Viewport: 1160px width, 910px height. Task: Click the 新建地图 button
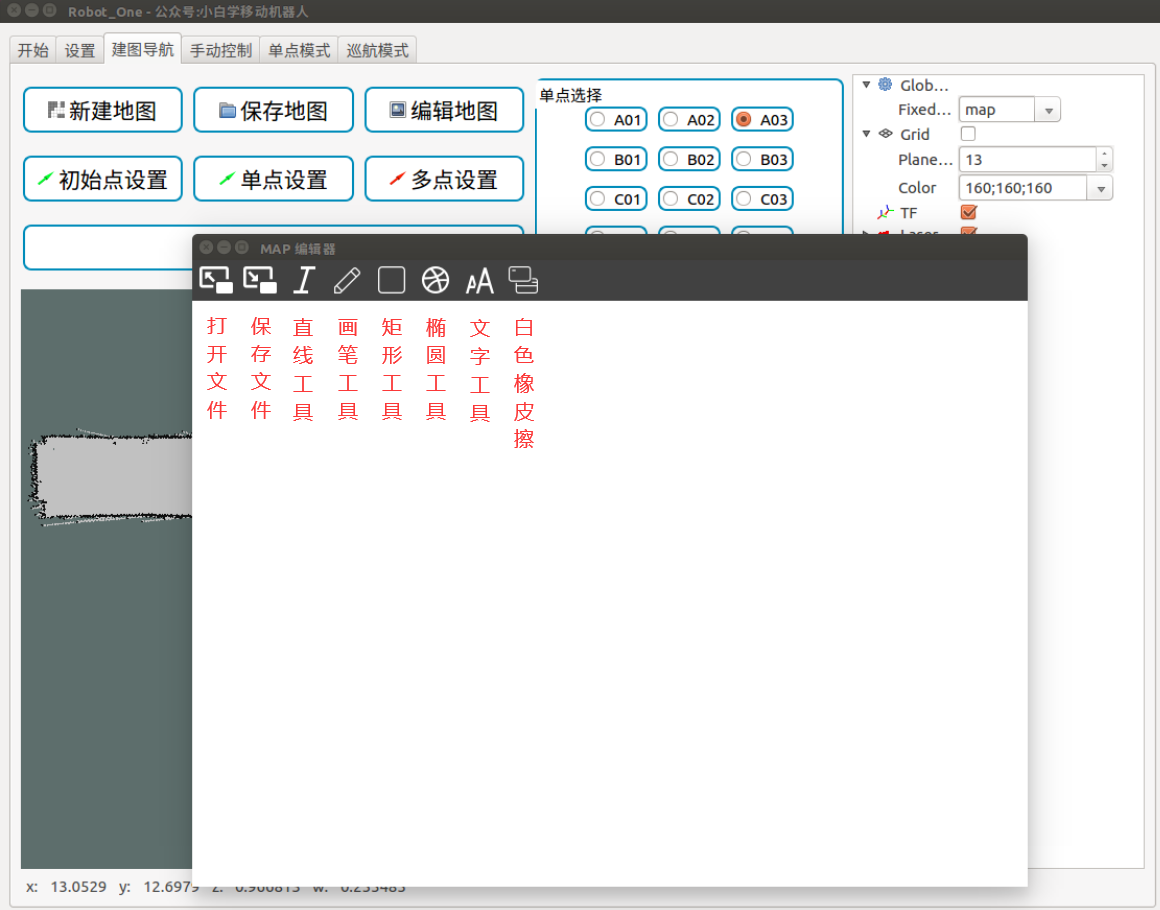(x=103, y=110)
